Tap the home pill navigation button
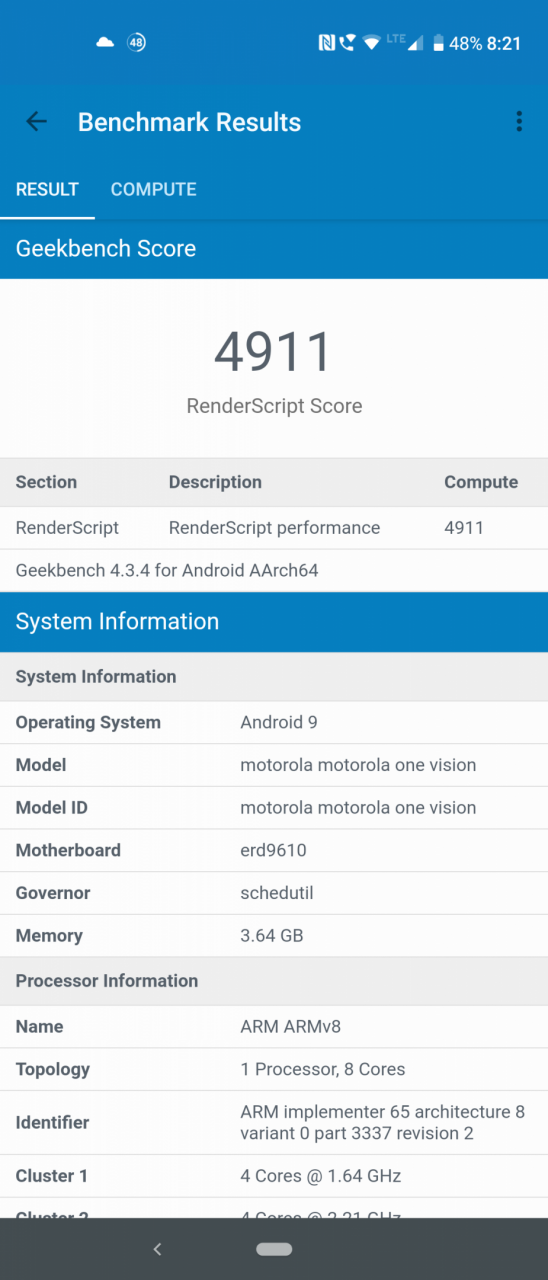548x1280 pixels. (274, 1249)
